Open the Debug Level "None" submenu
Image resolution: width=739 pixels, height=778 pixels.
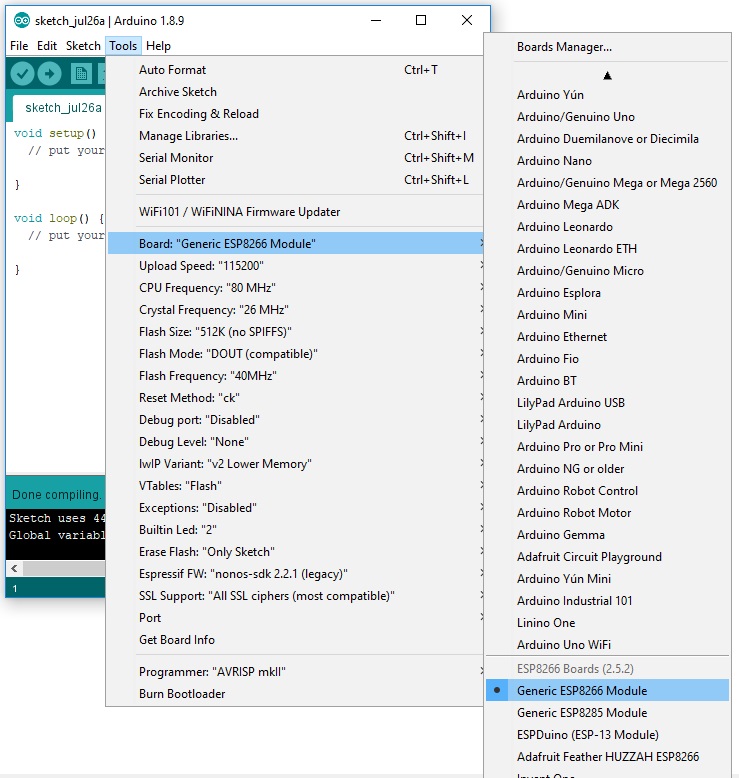[295, 441]
